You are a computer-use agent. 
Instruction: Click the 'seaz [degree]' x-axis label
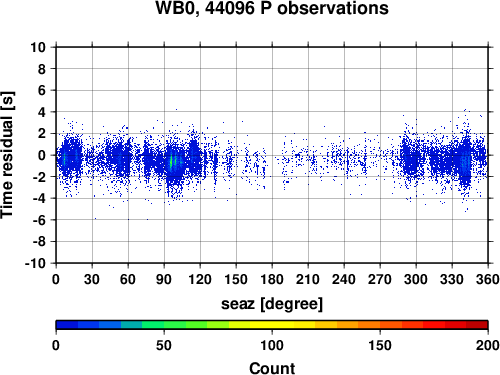pos(272,304)
